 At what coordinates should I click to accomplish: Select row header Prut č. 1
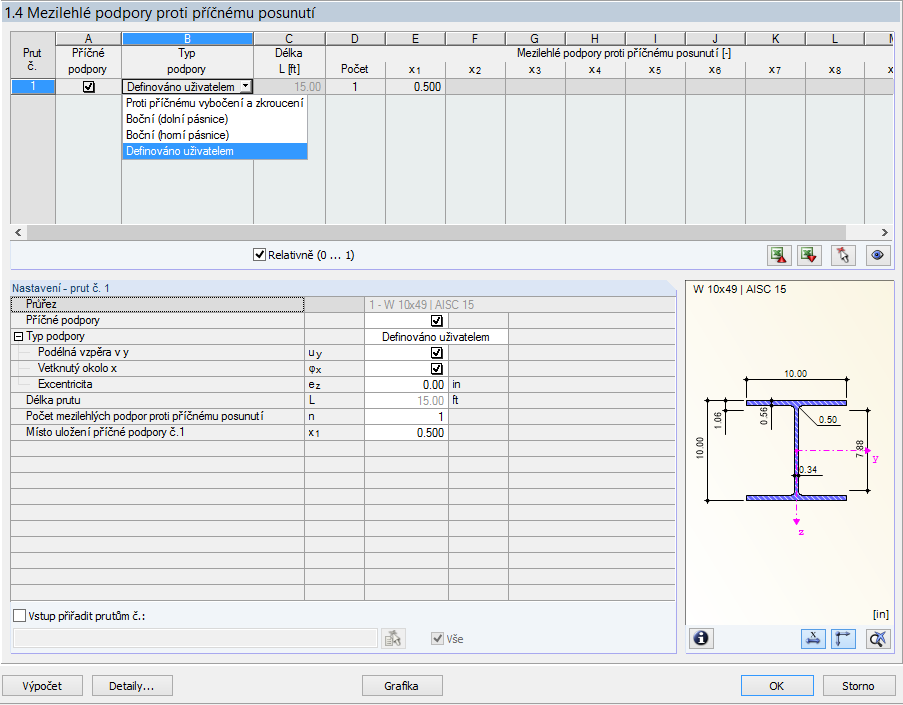point(33,87)
